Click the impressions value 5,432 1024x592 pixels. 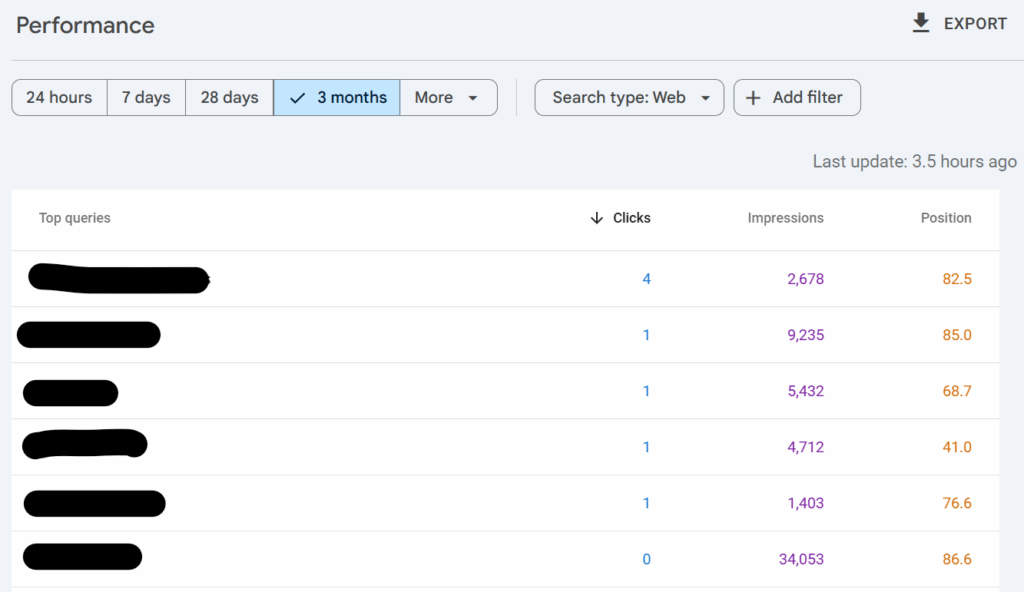pos(805,391)
